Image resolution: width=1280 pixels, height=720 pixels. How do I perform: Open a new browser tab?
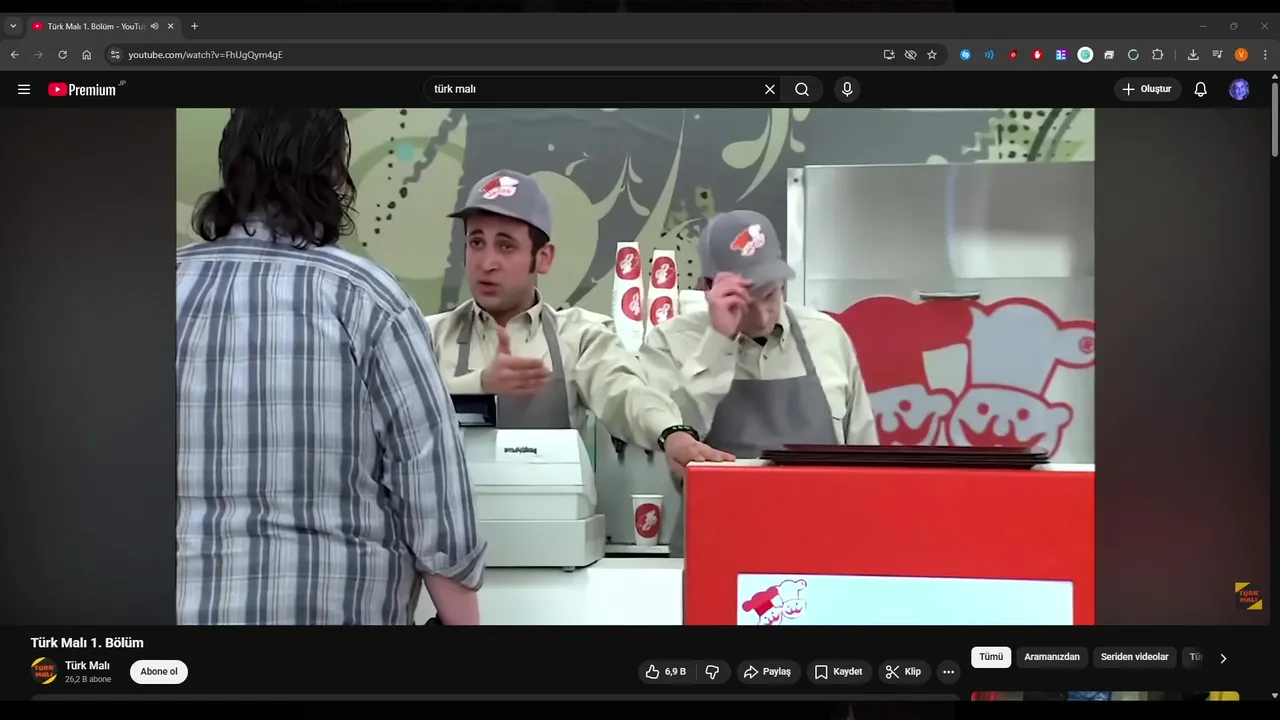(194, 26)
